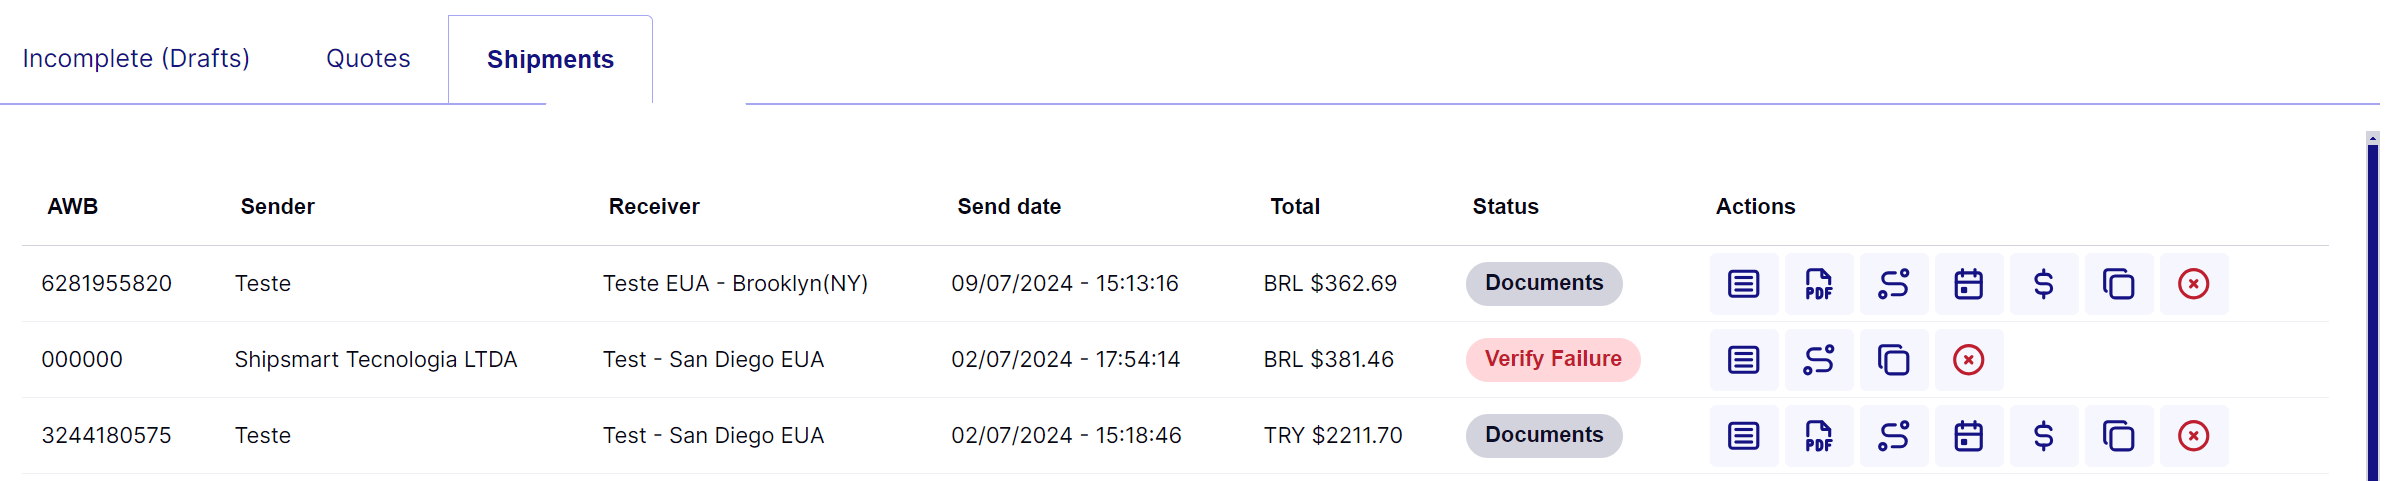
Task: Switch to Incomplete (Drafts) tab
Action: pos(136,59)
